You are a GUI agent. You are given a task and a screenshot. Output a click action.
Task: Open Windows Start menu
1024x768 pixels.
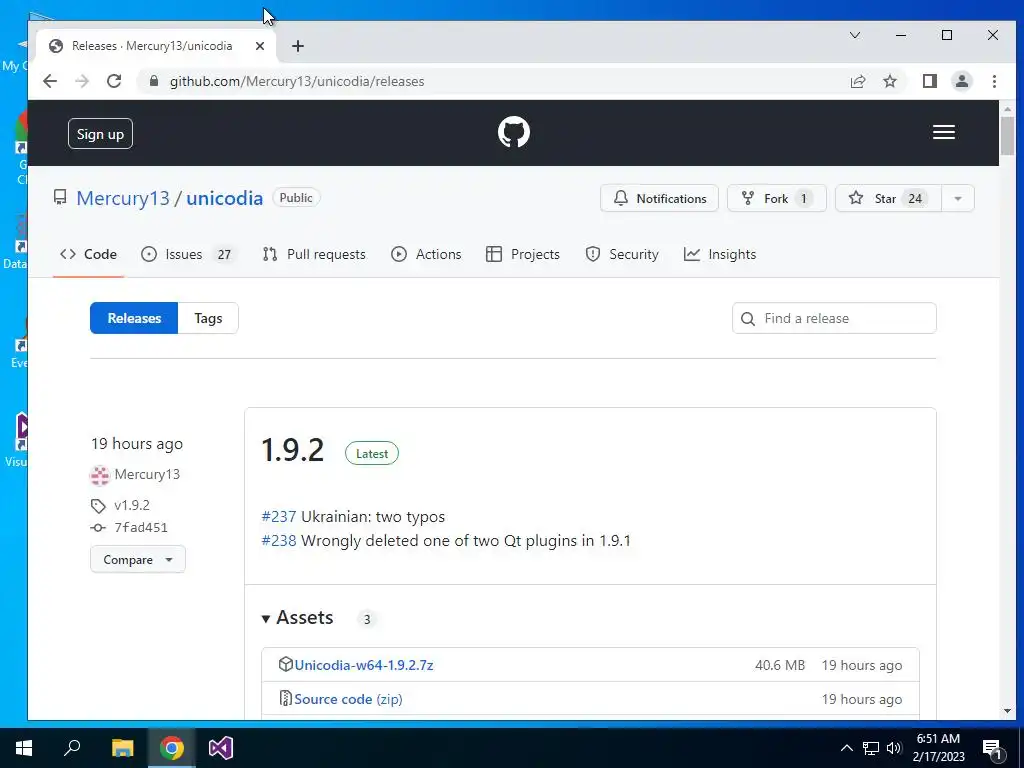[24, 748]
